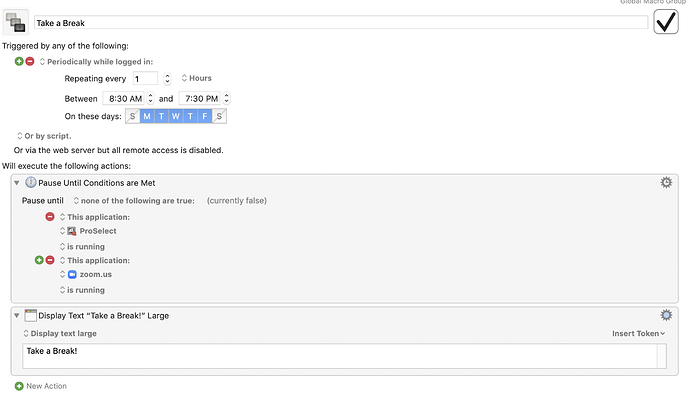Viewport: 690px width, 399px height.
Task: Toggle Friday in the day selector
Action: (x=205, y=117)
